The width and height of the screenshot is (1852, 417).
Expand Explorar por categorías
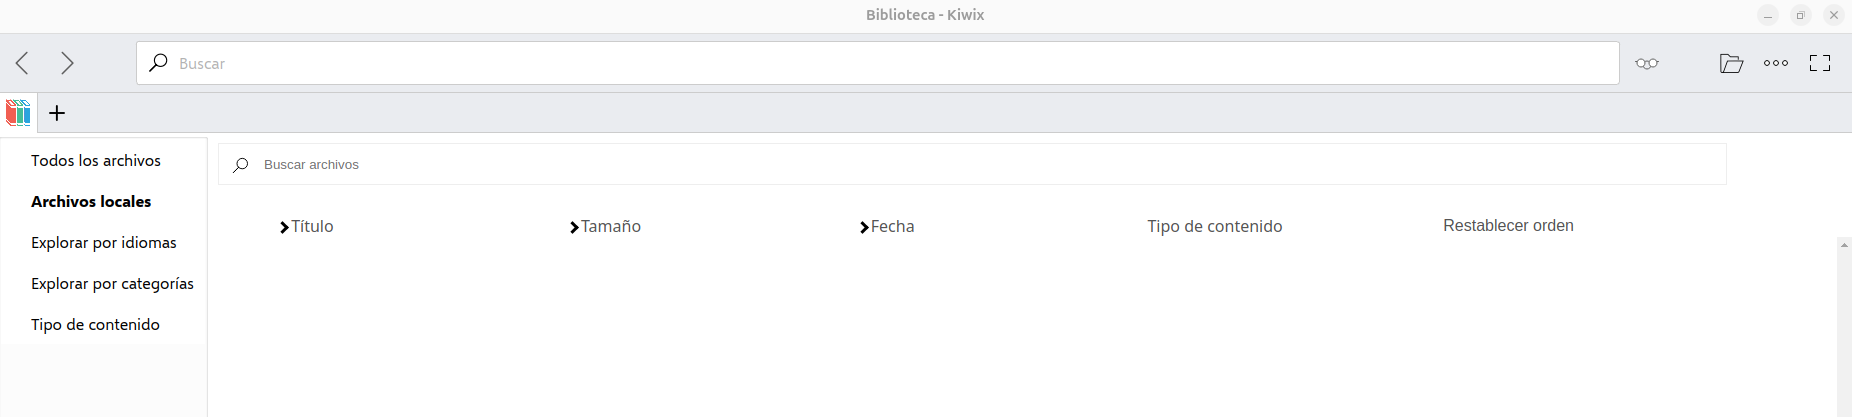coord(112,284)
